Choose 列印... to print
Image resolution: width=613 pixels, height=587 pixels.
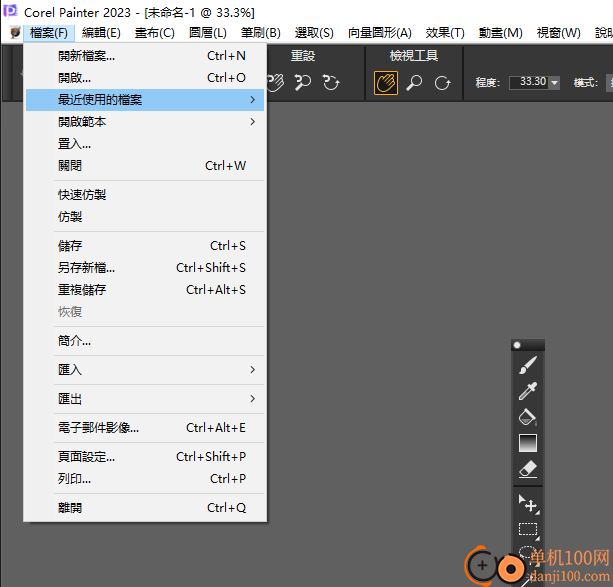coord(145,479)
